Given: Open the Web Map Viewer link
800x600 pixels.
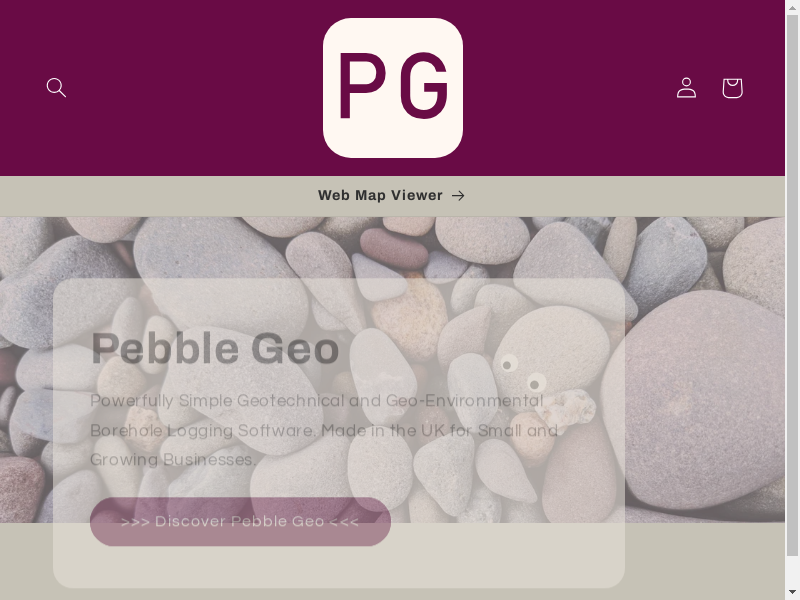Looking at the screenshot, I should pos(391,195).
